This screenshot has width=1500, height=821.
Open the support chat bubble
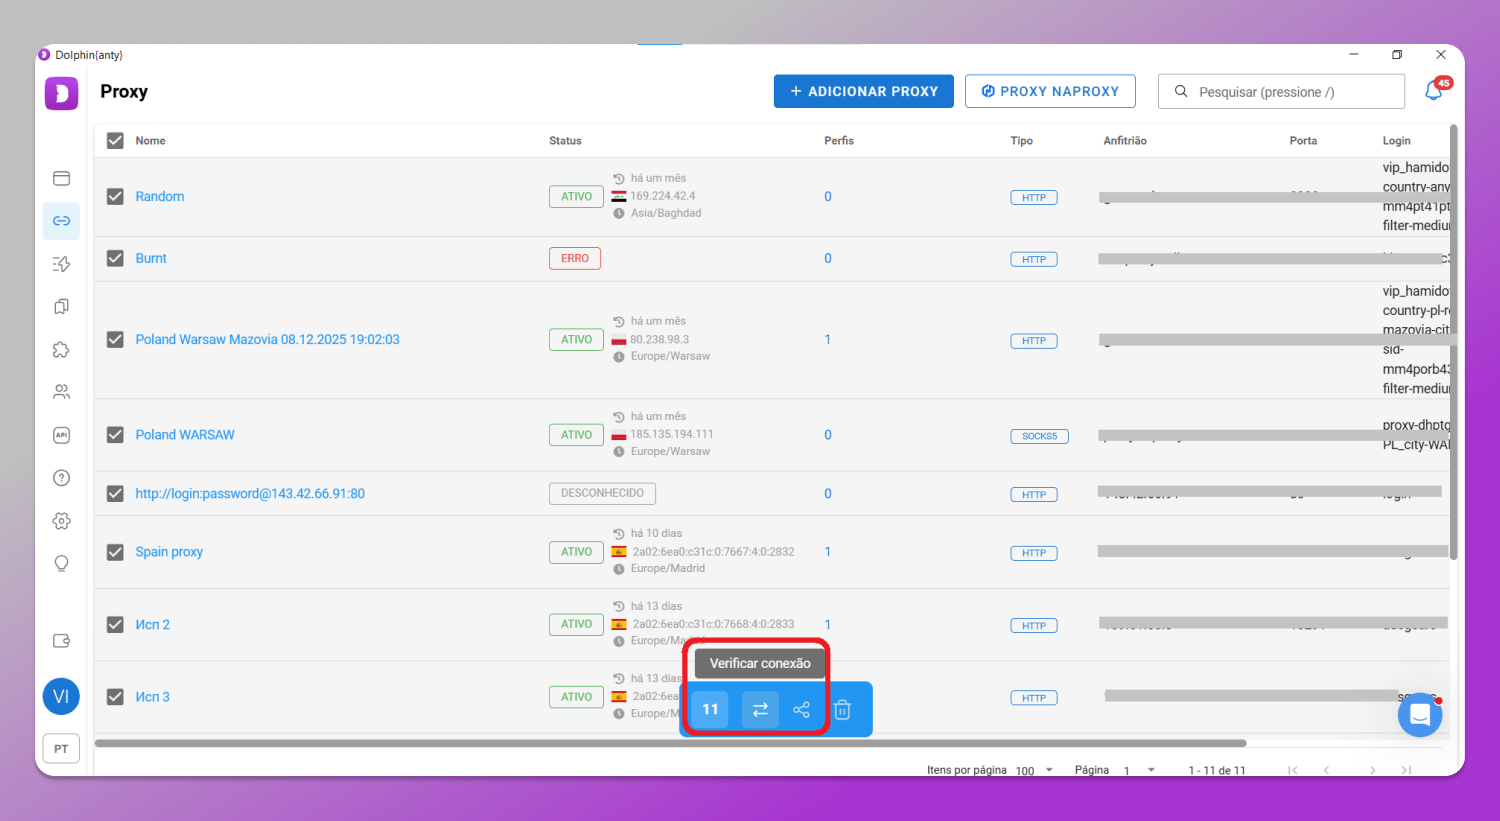[1419, 715]
